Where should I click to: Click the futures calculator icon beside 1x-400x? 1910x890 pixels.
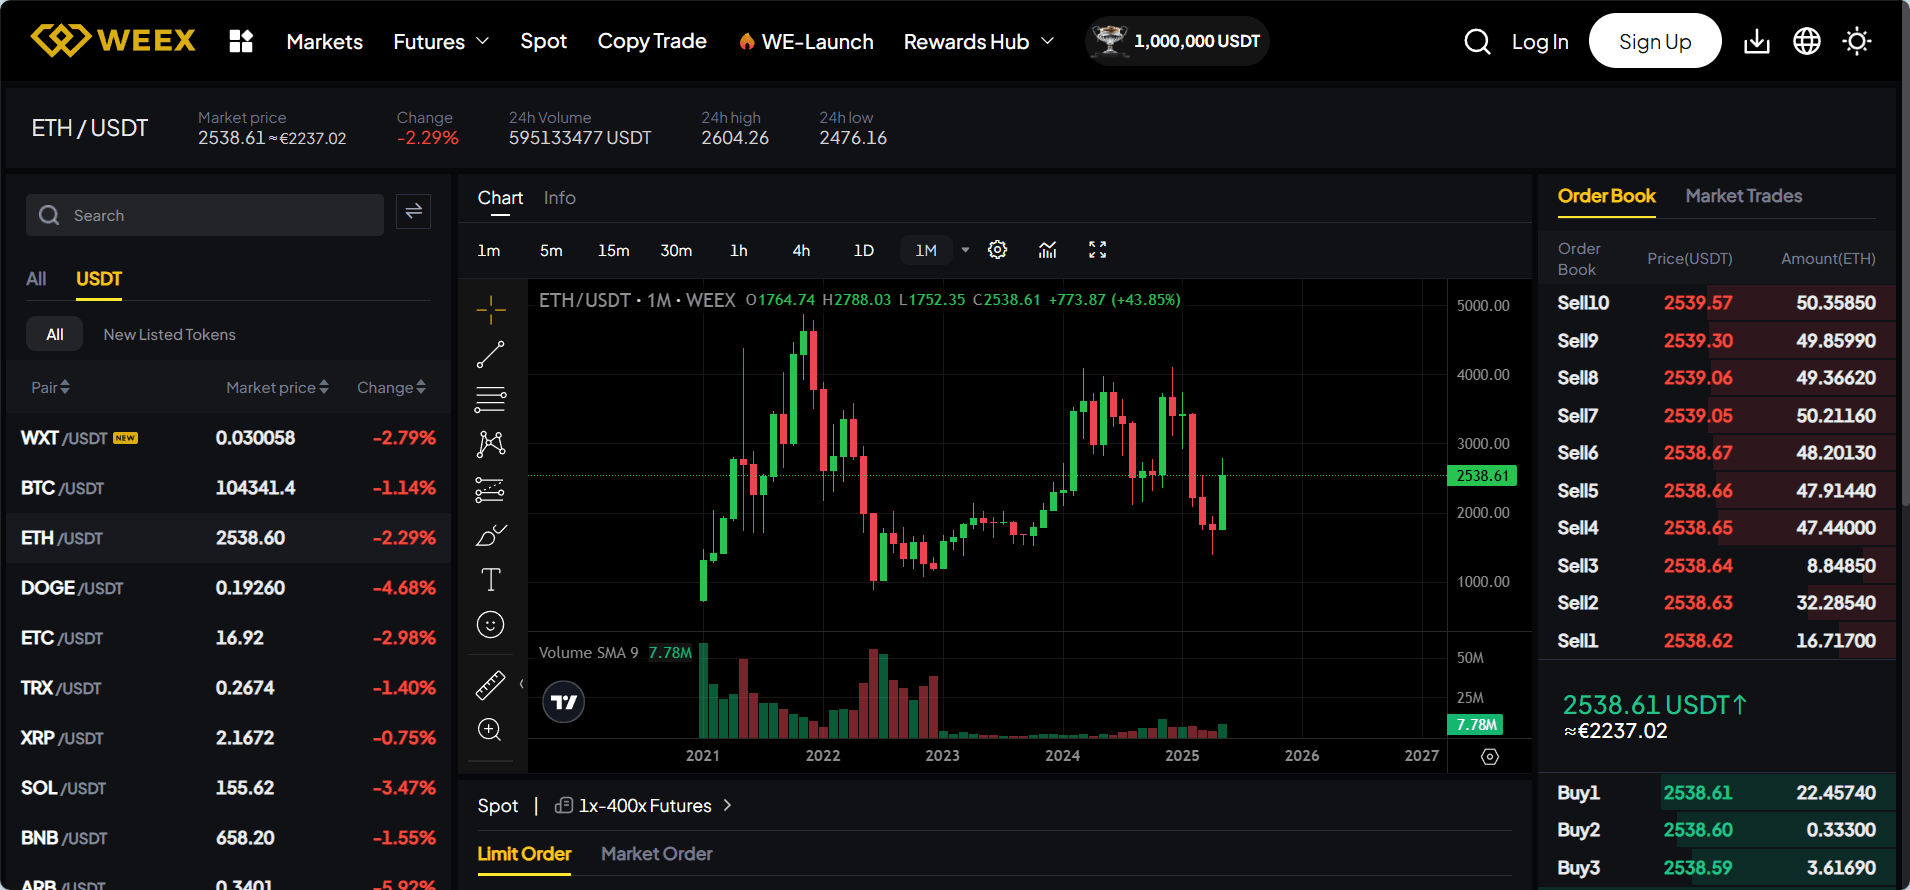click(x=564, y=806)
